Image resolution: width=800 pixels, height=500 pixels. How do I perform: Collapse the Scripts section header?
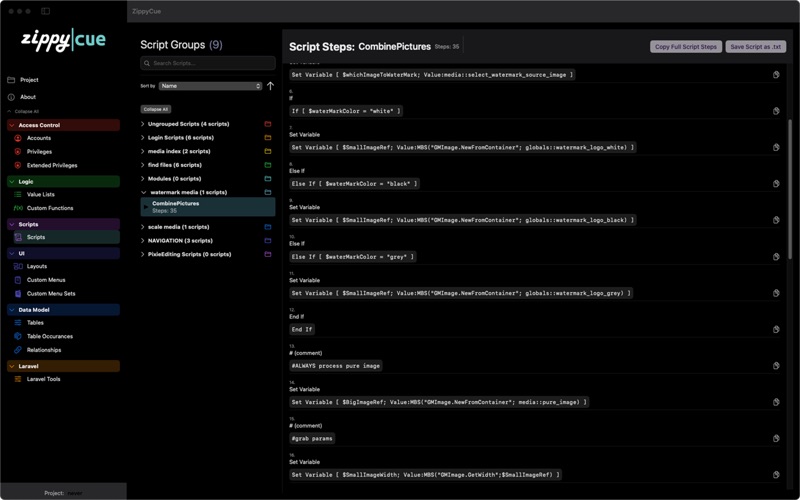(63, 224)
